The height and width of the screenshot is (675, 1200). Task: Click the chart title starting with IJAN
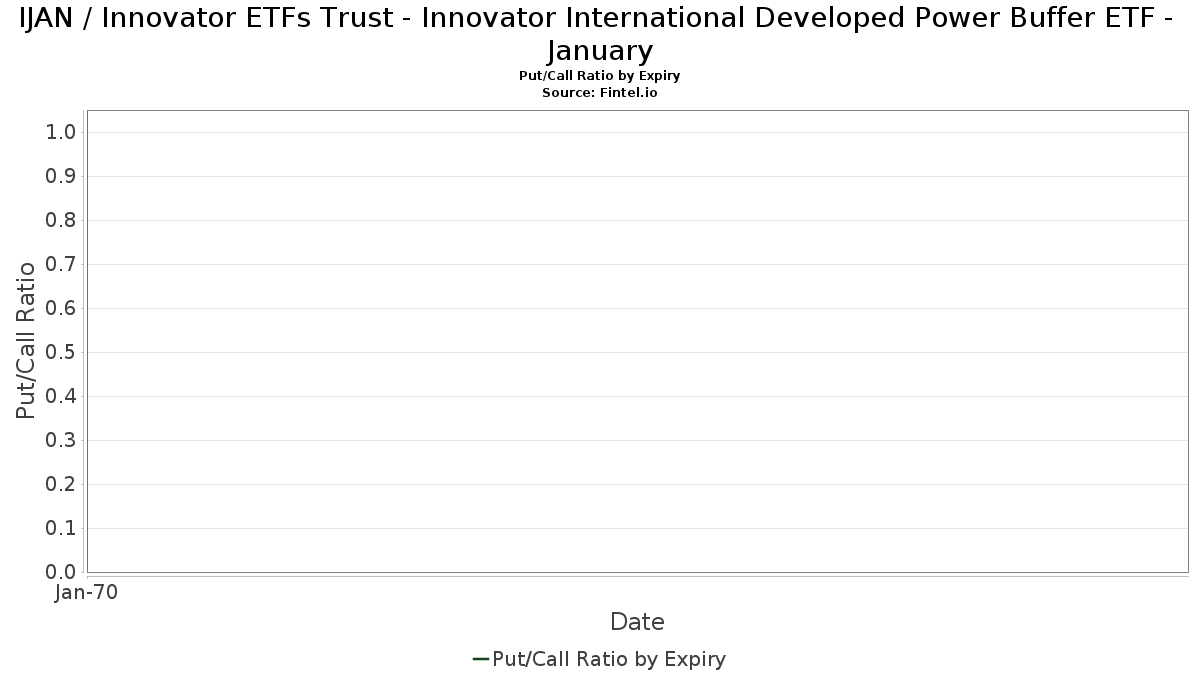(x=600, y=33)
